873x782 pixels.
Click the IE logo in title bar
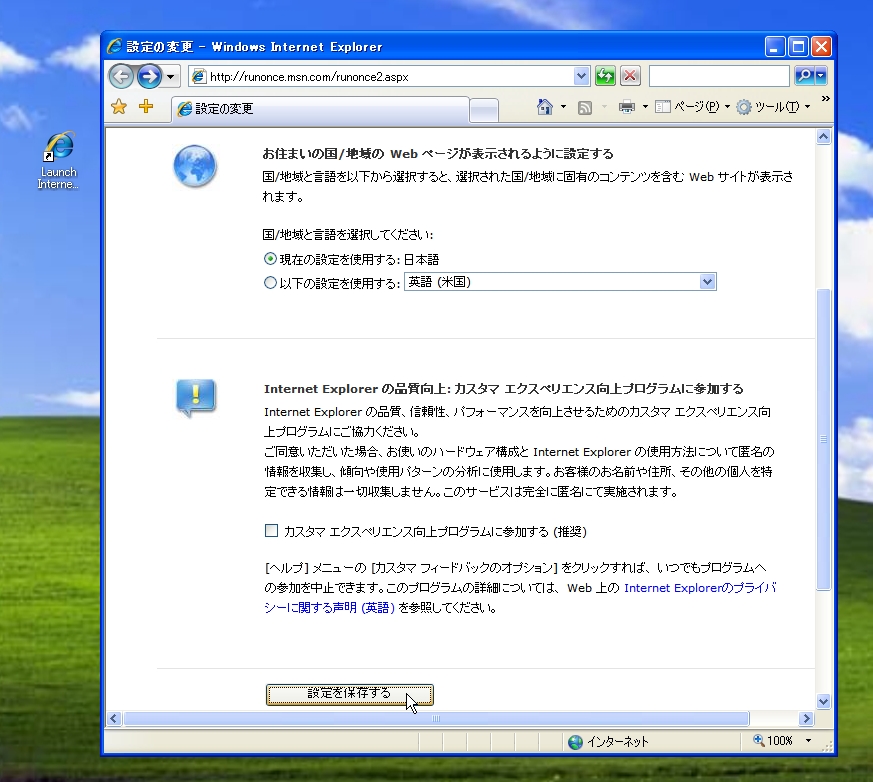[115, 46]
